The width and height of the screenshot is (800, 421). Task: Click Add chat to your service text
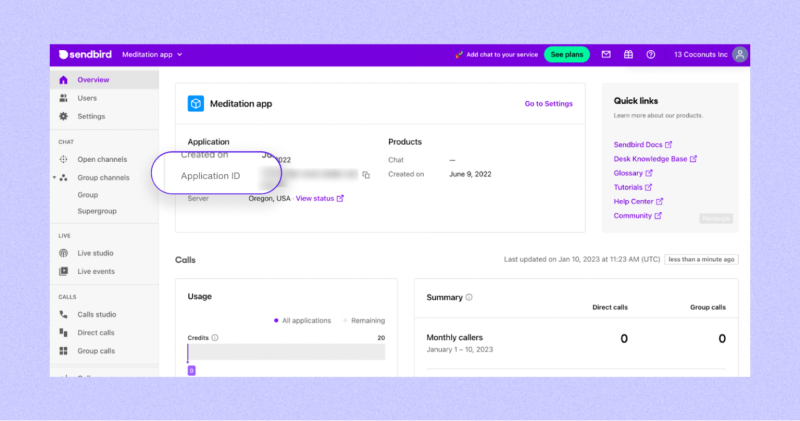coord(502,55)
